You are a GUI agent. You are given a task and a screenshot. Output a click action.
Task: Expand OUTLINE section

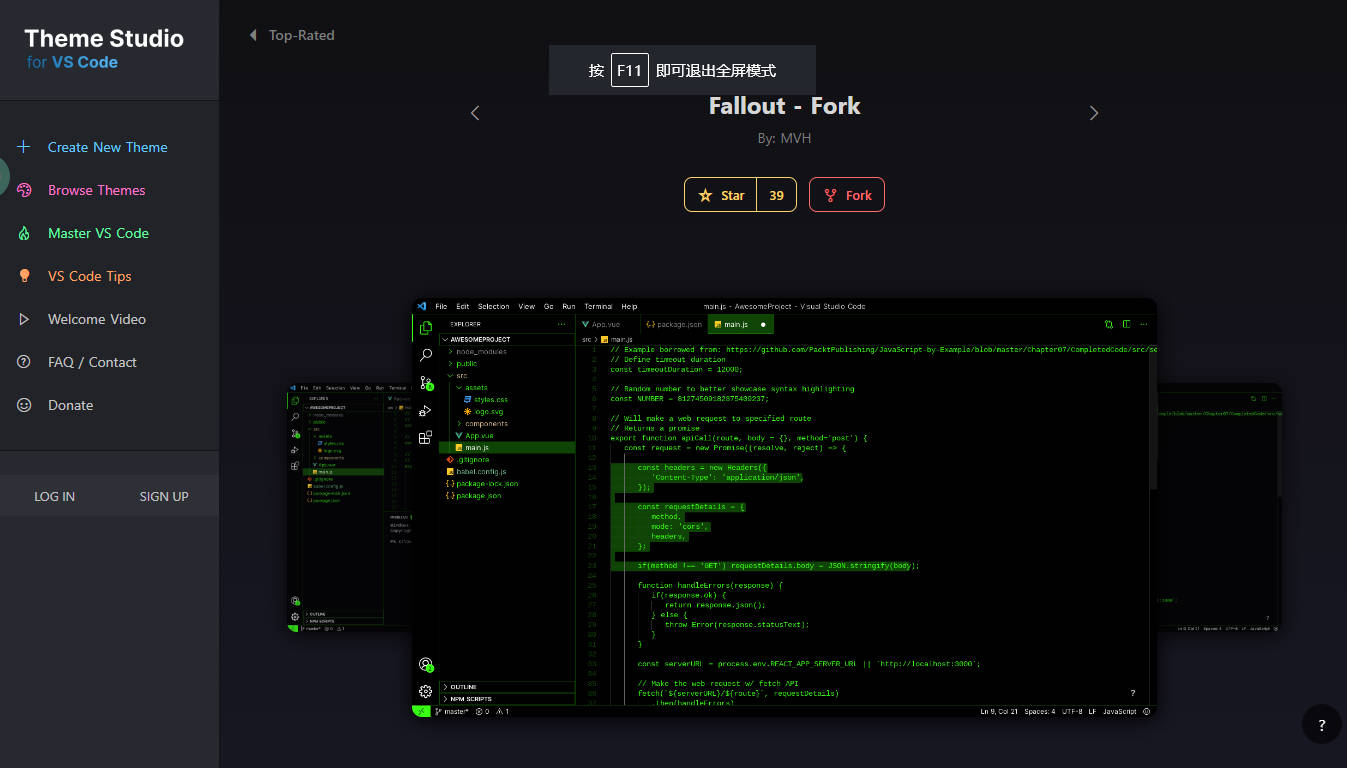pyautogui.click(x=507, y=687)
